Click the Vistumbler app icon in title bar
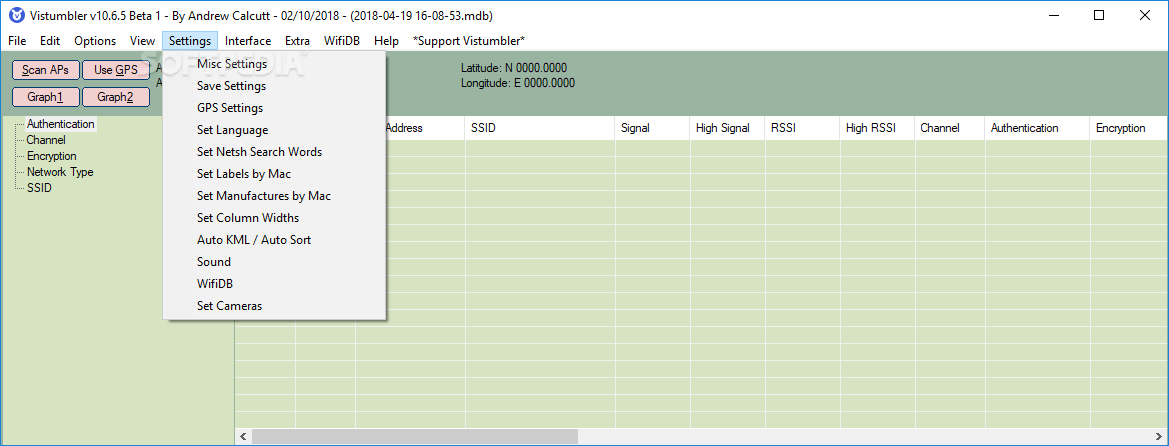Viewport: 1169px width, 446px height. point(16,15)
